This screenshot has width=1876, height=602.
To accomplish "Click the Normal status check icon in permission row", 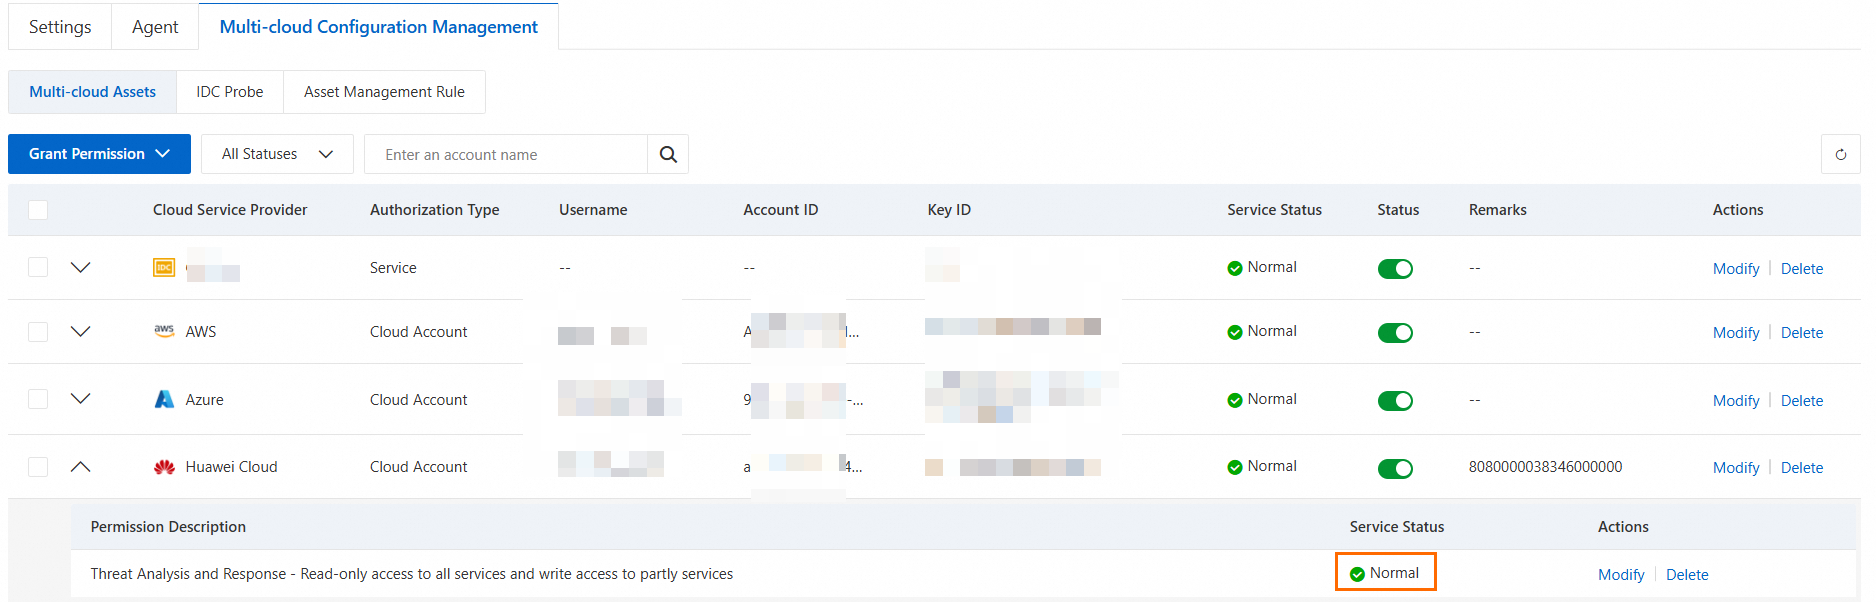I will click(x=1357, y=574).
